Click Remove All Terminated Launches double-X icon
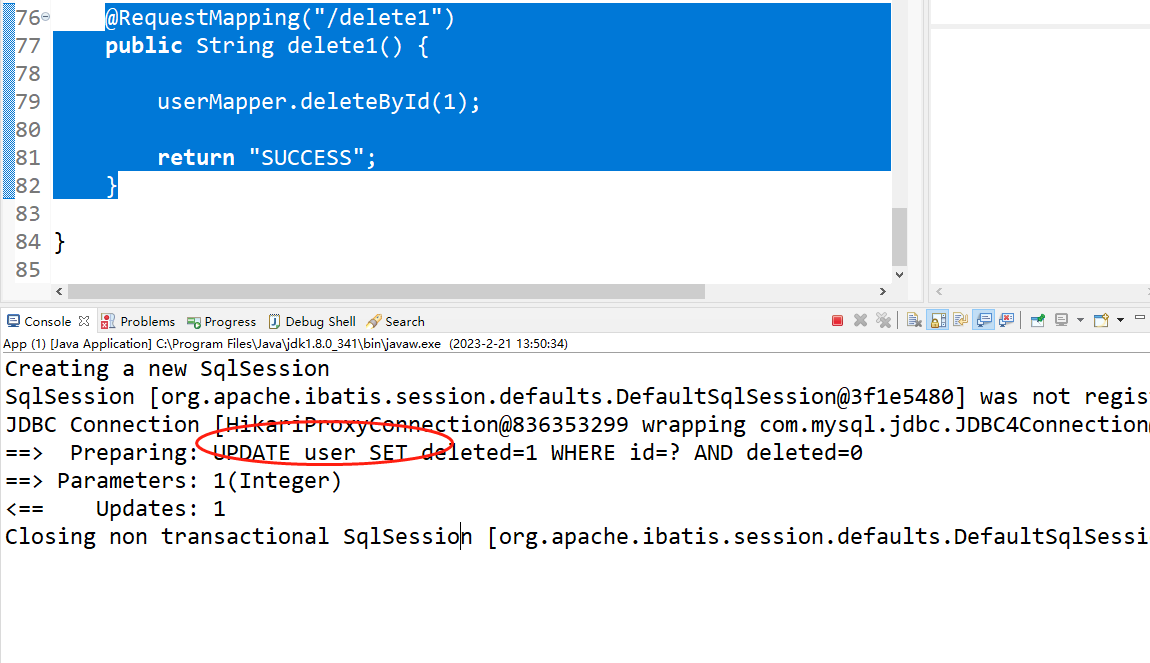The height and width of the screenshot is (663, 1150). (883, 320)
